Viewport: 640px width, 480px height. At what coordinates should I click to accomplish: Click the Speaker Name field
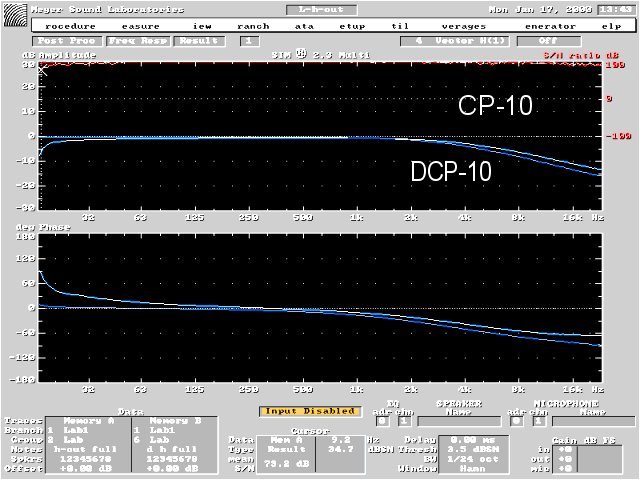coord(459,421)
